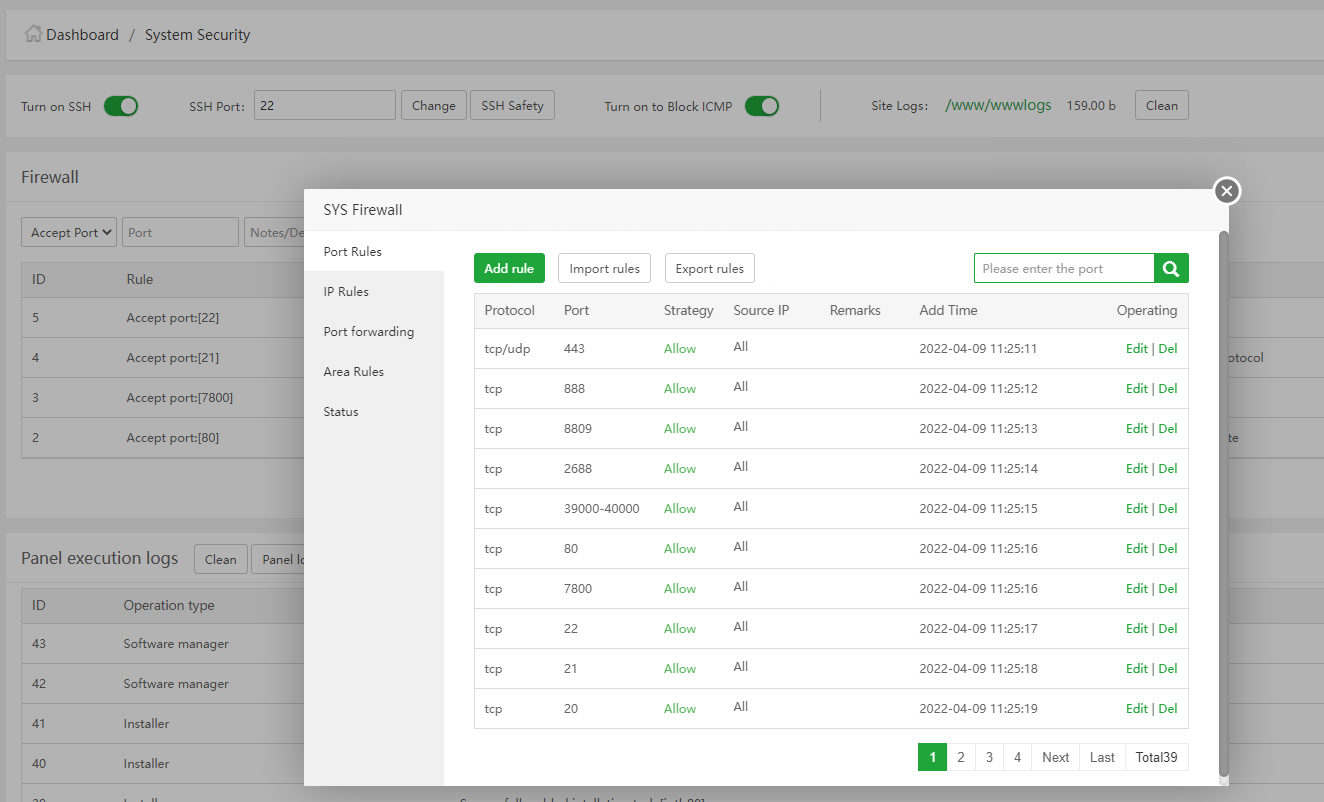Switch to the IP Rules tab
This screenshot has width=1324, height=802.
pyautogui.click(x=346, y=292)
